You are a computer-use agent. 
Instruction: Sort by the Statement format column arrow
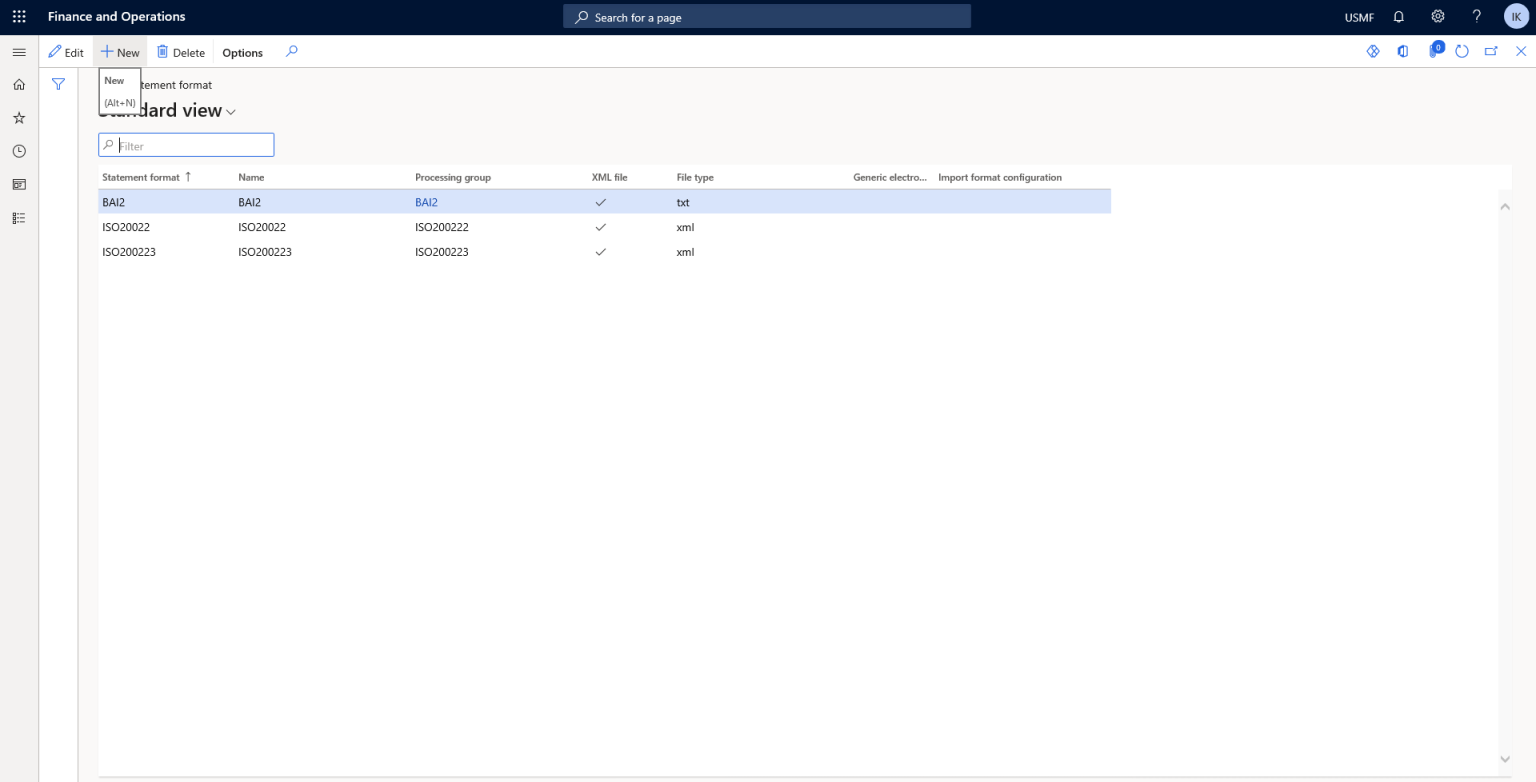tap(187, 177)
